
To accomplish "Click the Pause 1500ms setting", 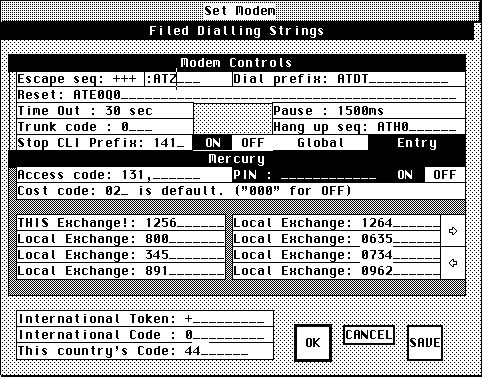I will pyautogui.click(x=369, y=111).
